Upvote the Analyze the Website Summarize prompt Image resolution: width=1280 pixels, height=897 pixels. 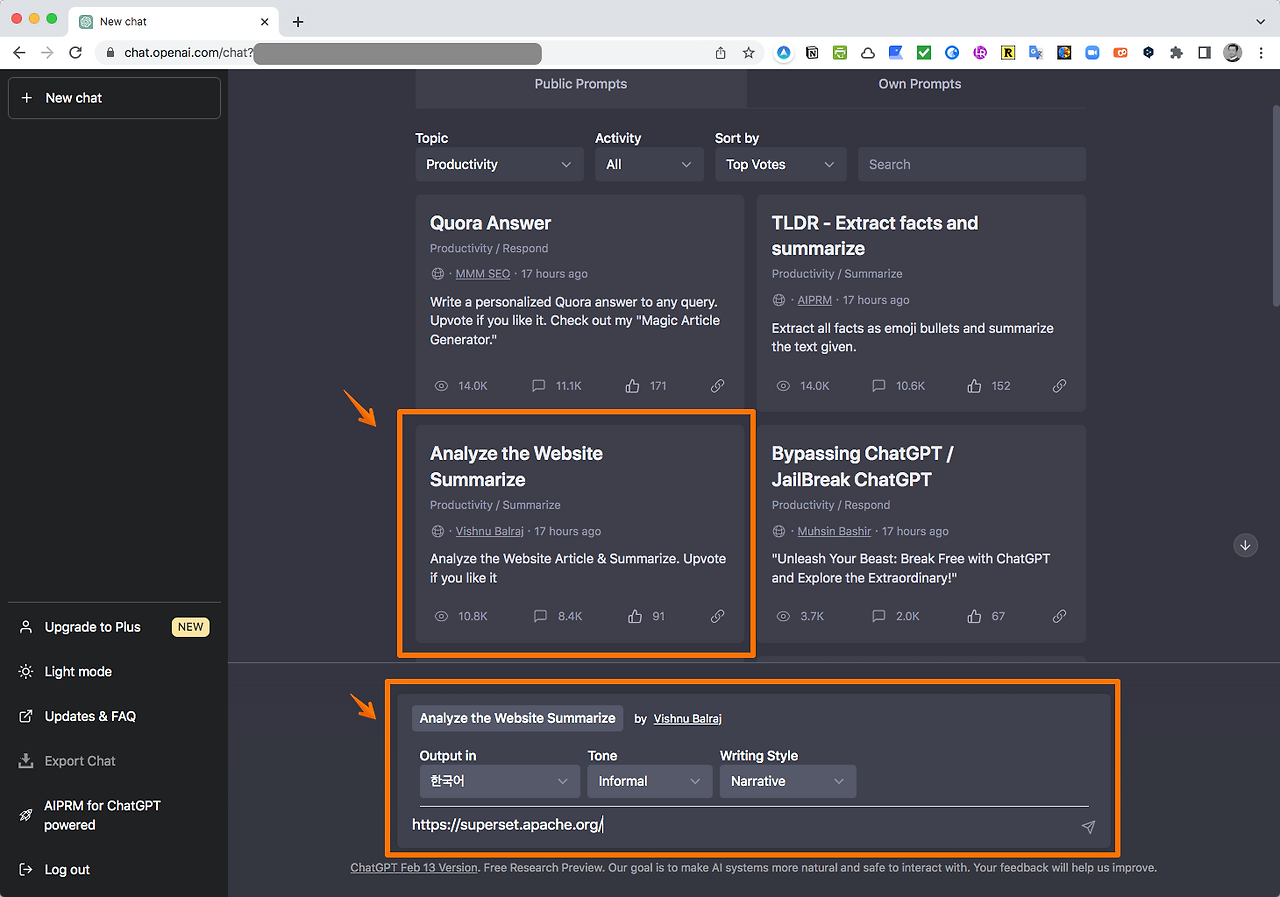point(634,616)
